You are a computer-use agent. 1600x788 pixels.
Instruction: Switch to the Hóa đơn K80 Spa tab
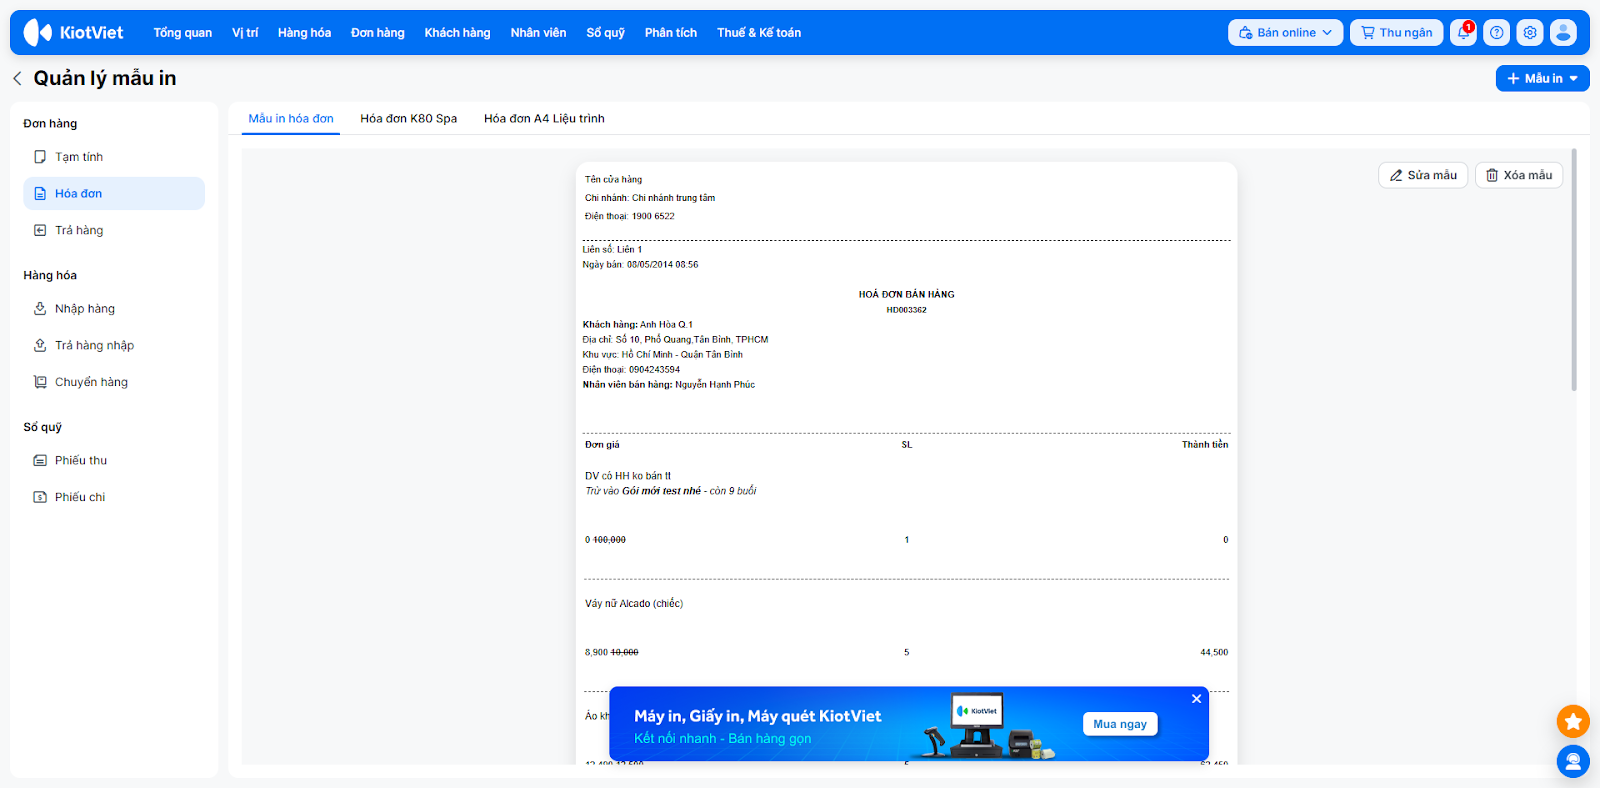point(409,118)
